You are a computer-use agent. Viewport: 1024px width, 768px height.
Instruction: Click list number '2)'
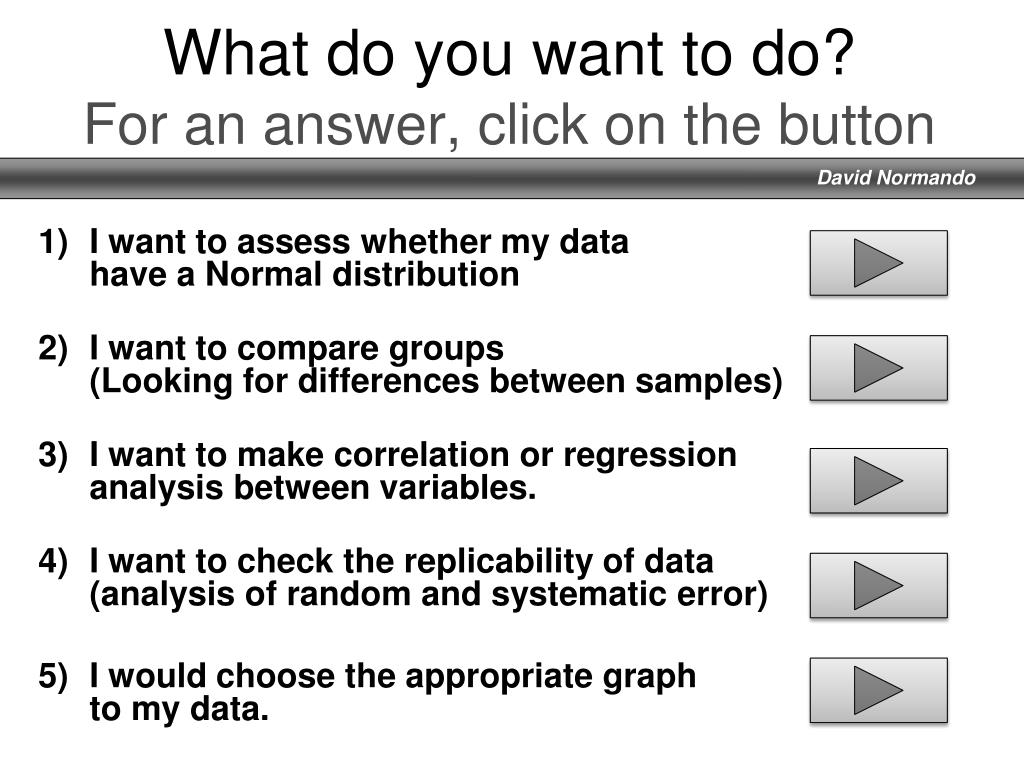click(x=53, y=349)
